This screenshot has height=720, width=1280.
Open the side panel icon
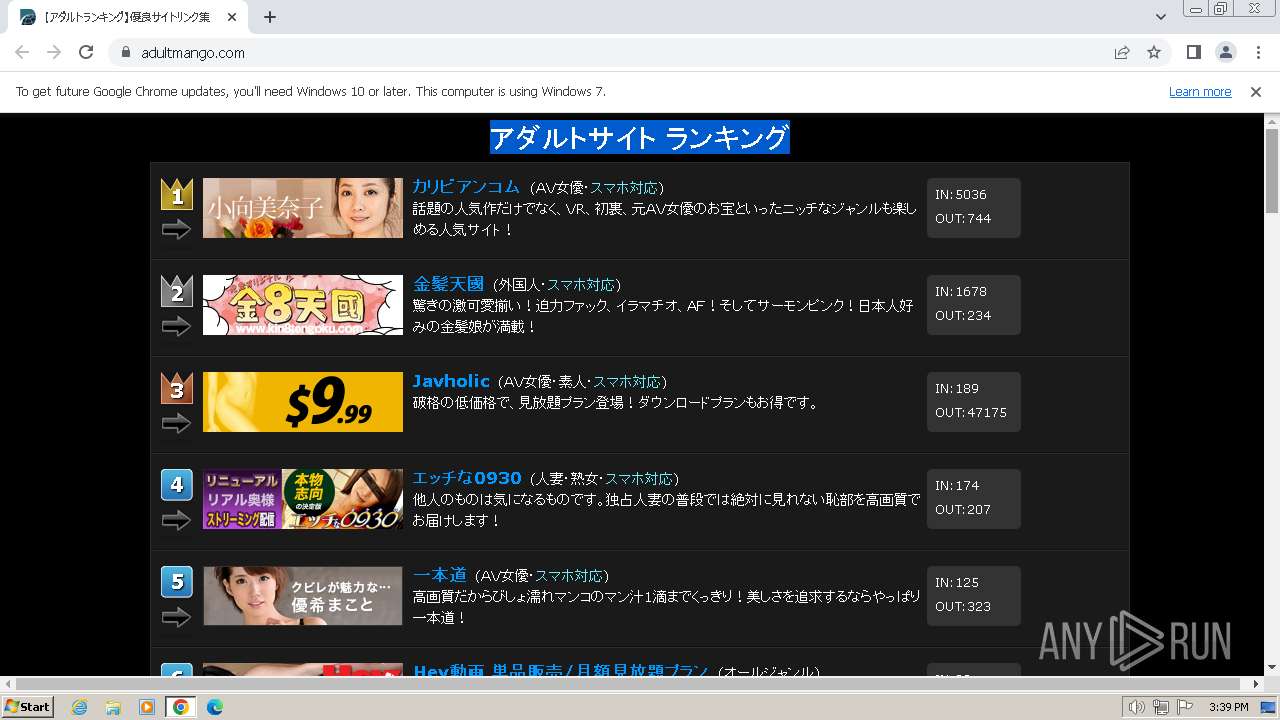click(x=1193, y=52)
